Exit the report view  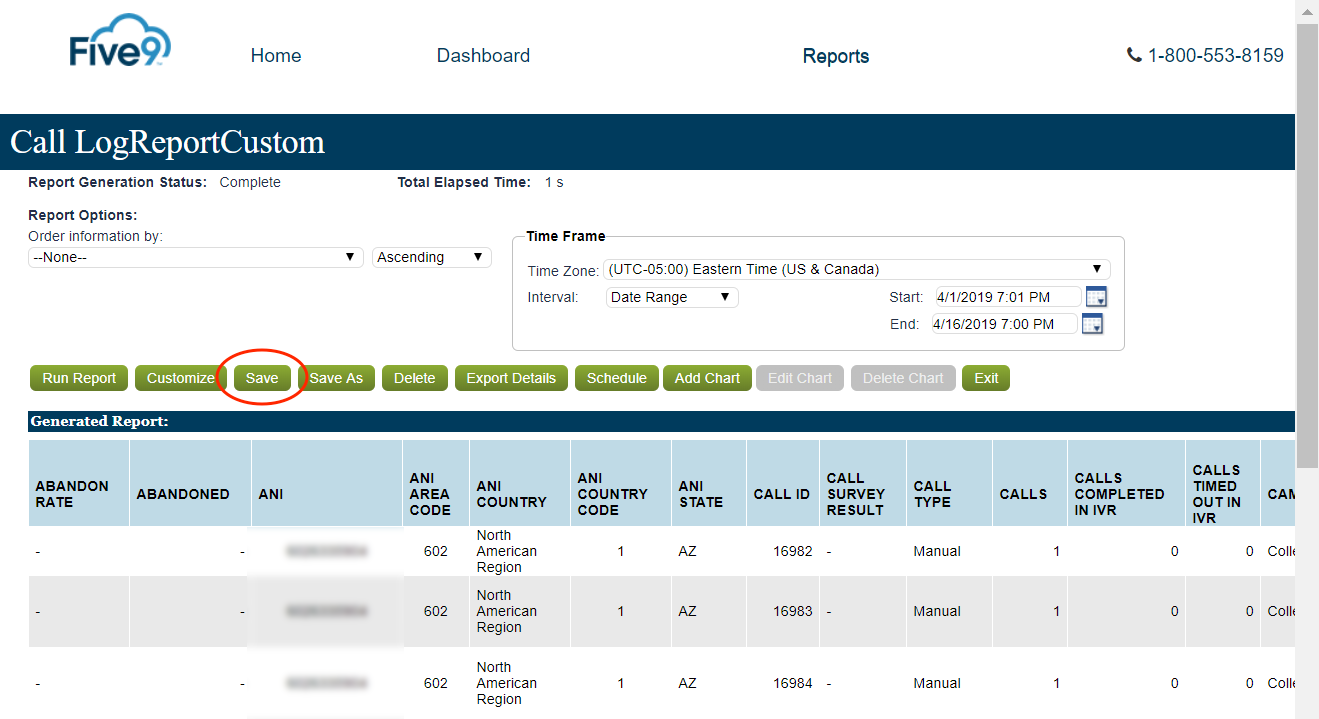pos(985,378)
